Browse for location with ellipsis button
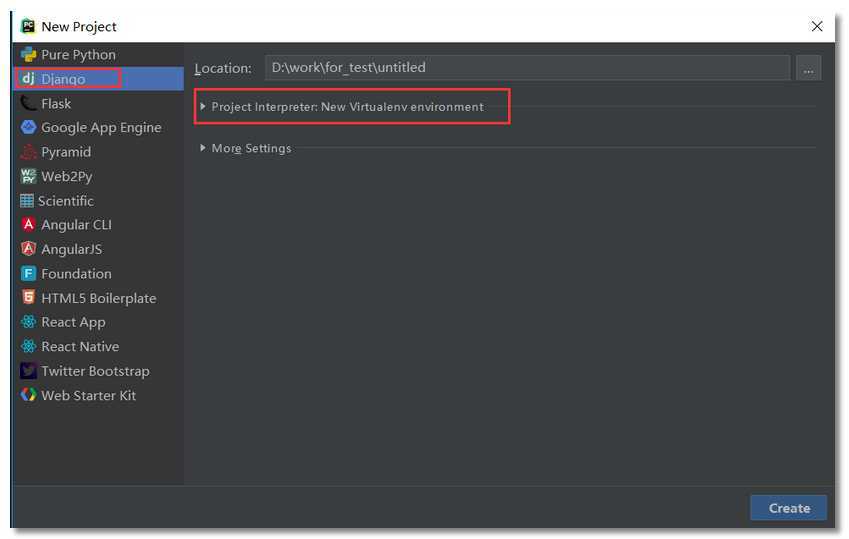Image resolution: width=849 pixels, height=539 pixels. pos(808,68)
